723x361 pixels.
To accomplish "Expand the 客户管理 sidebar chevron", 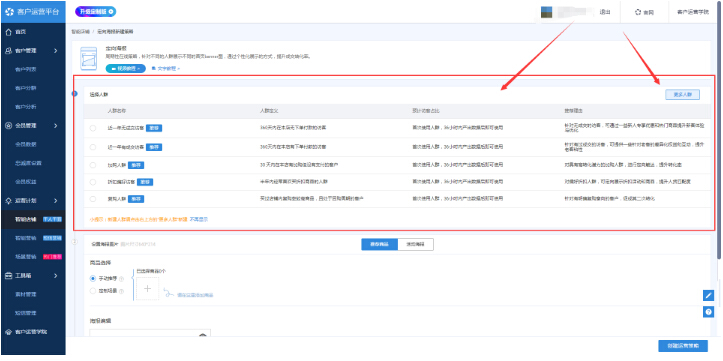I will (55, 51).
